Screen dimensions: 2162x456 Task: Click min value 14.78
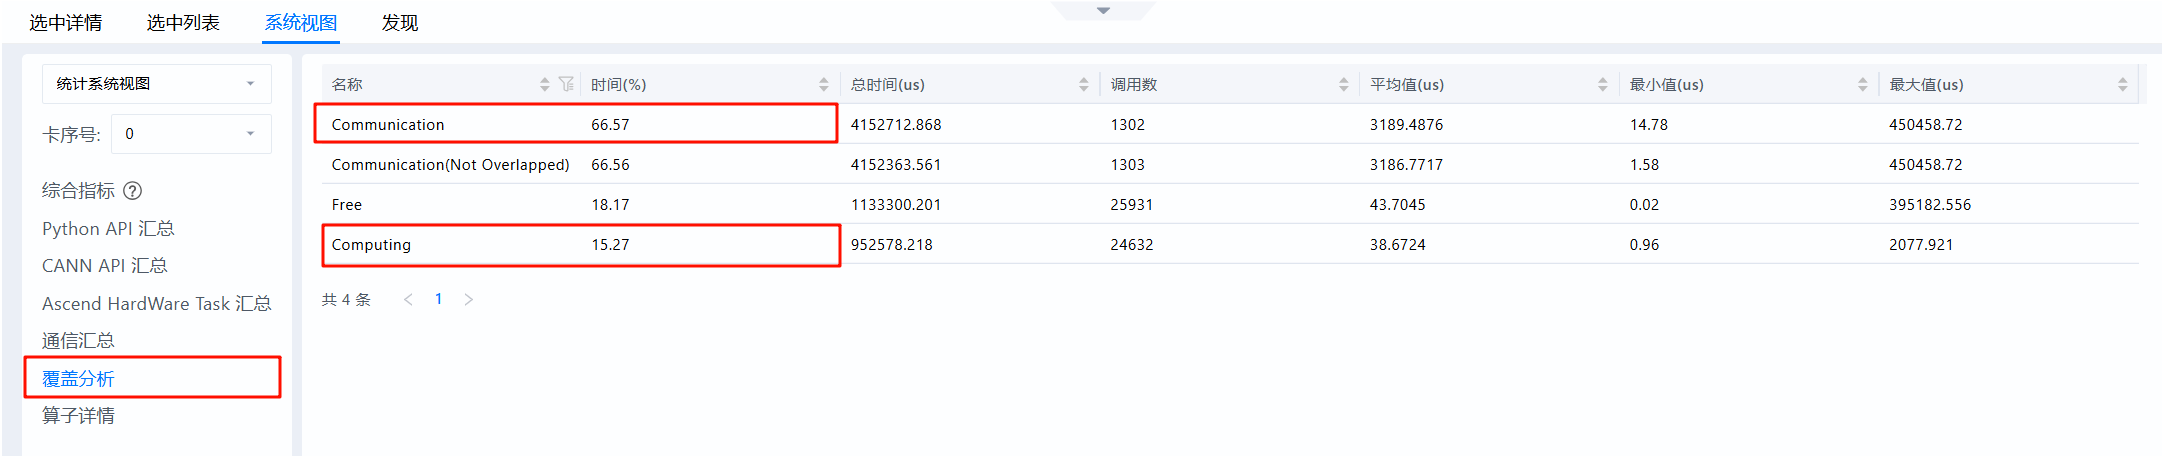(1649, 125)
